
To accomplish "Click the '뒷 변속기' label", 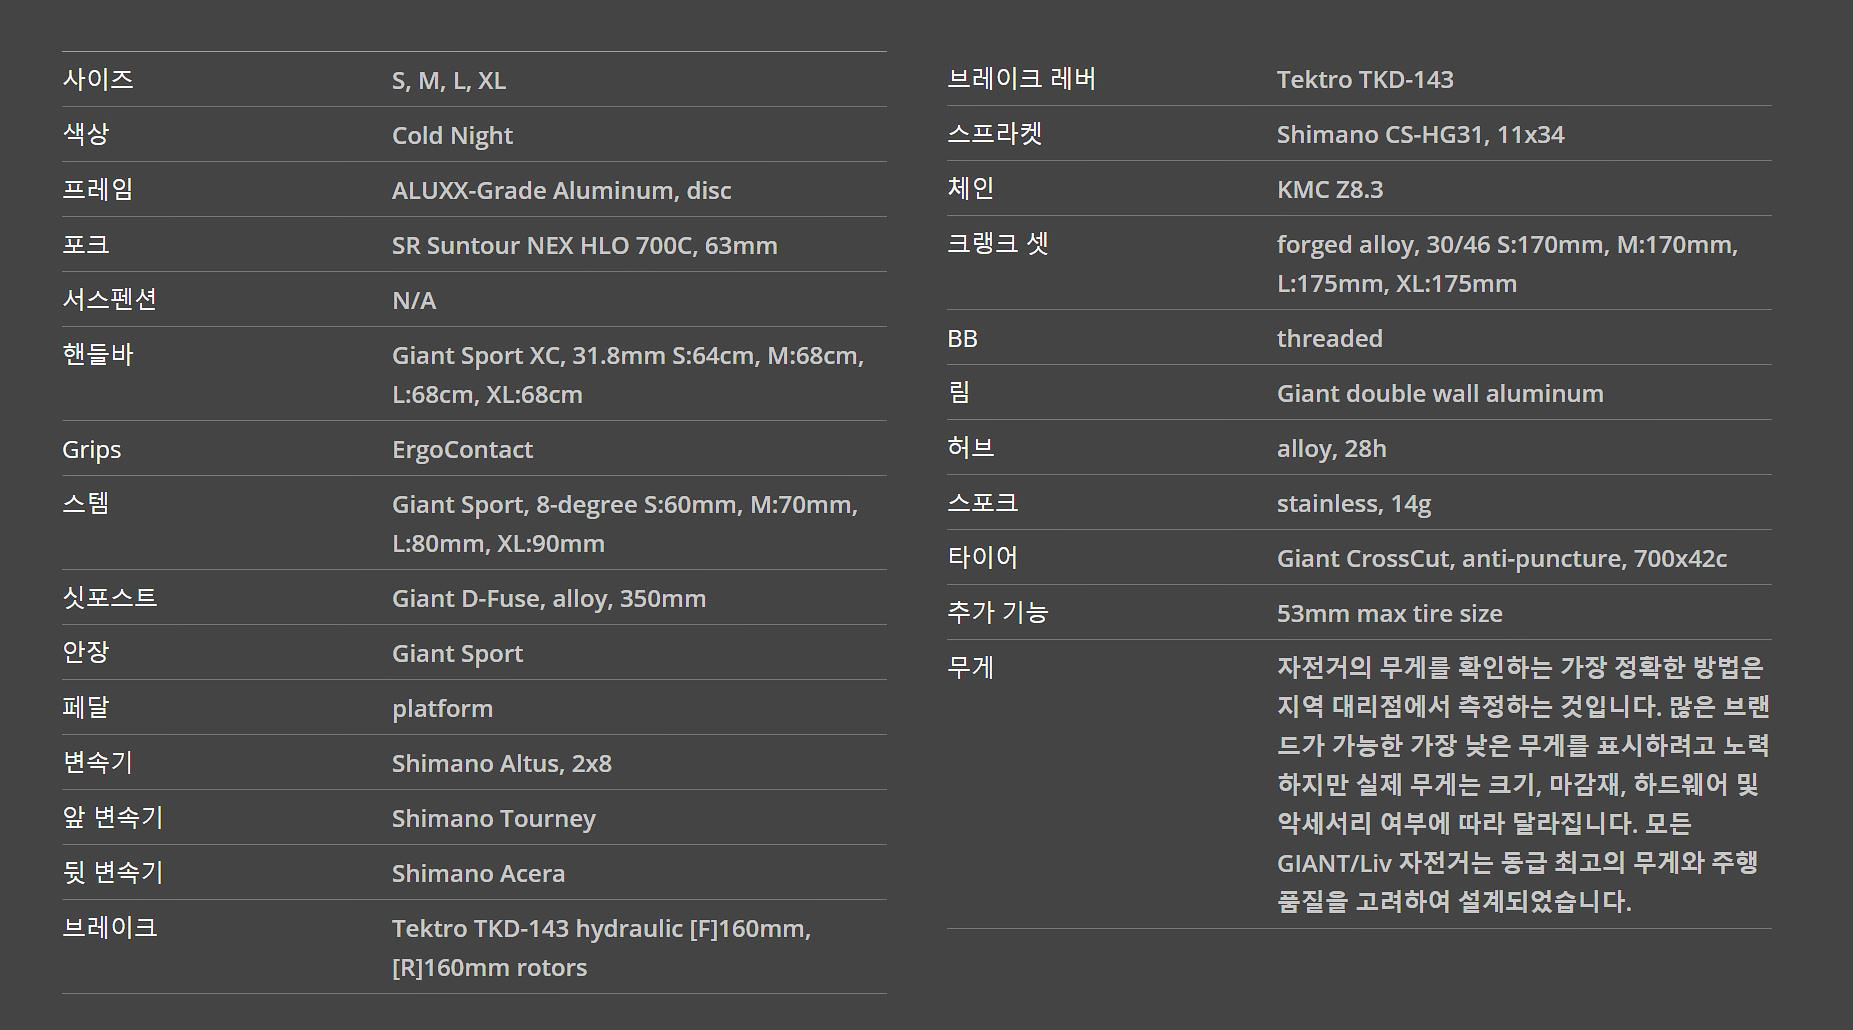I will click(113, 873).
